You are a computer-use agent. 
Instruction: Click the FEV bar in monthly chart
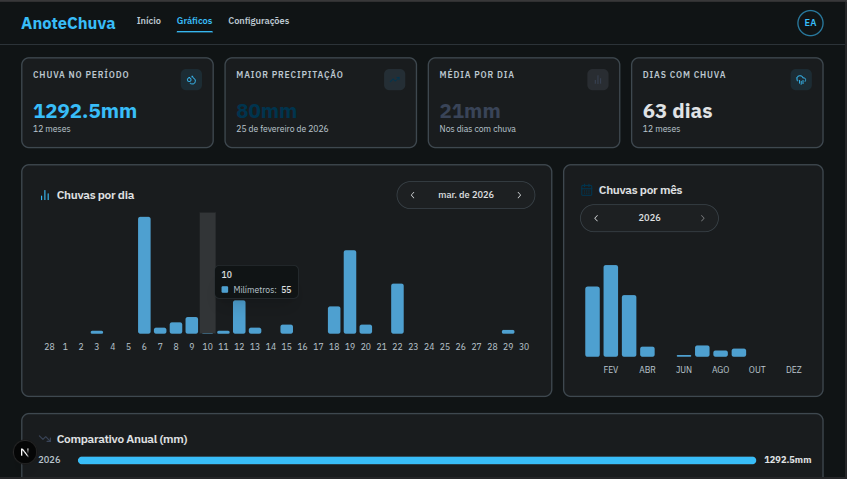click(610, 311)
